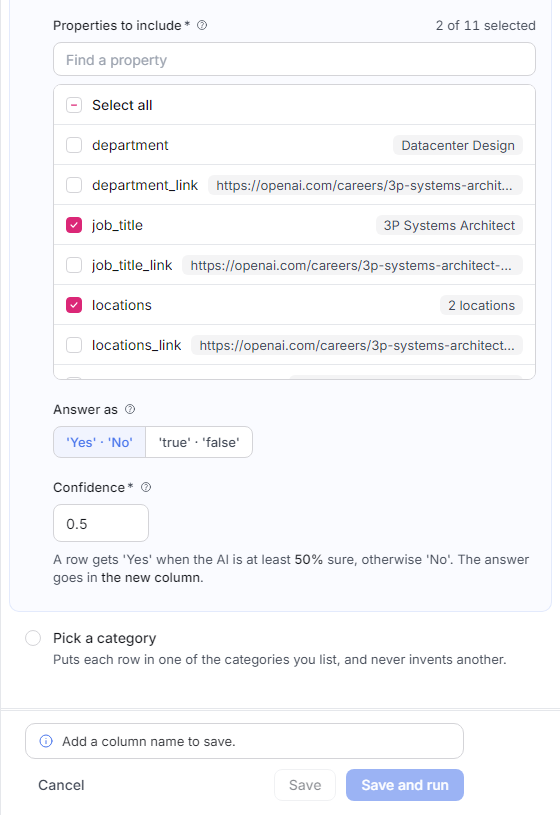Click the job_title_link URL preview
Screen dimensions: 560x815
[x=352, y=266]
